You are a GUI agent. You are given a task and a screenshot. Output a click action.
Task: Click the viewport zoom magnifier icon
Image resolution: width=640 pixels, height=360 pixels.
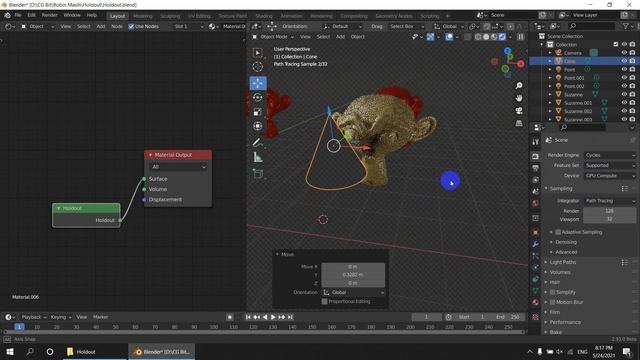tap(519, 85)
